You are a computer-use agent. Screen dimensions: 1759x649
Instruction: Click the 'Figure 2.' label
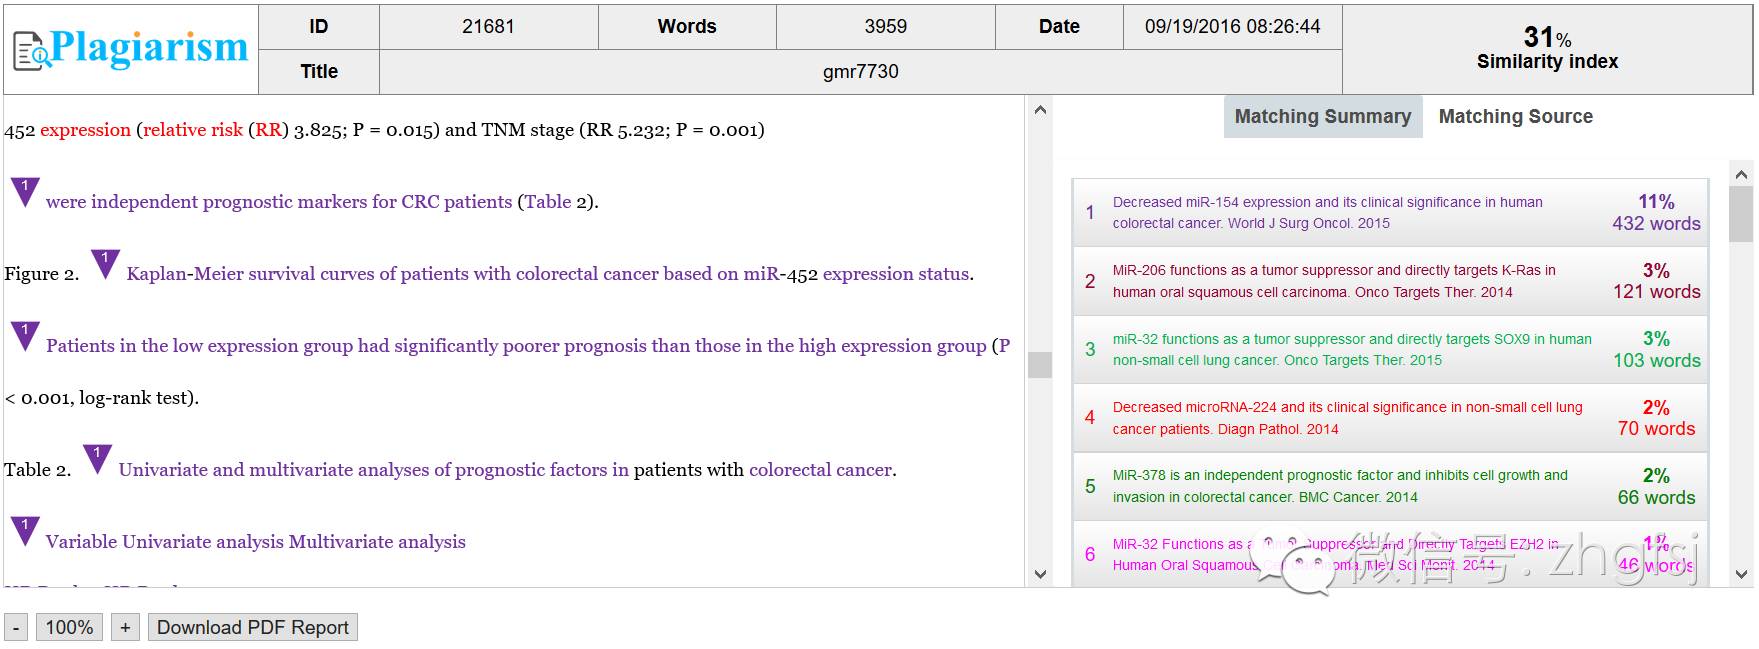point(41,274)
